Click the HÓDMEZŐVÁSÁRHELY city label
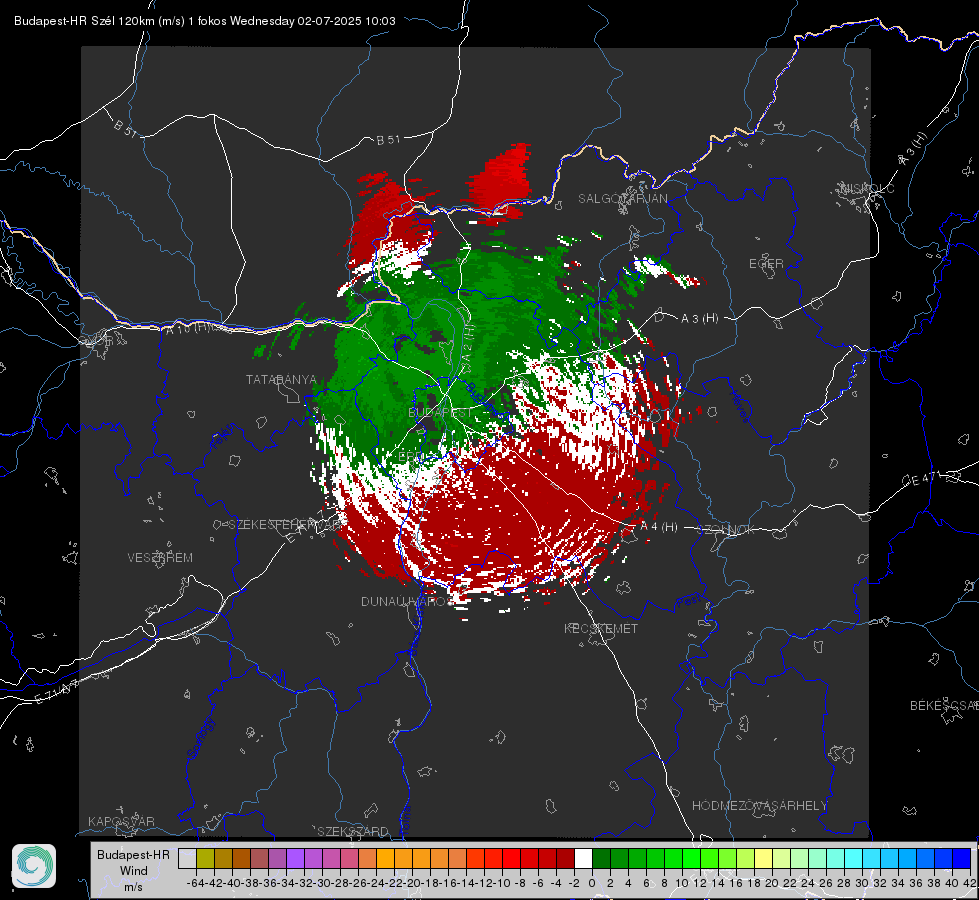979x900 pixels. (759, 806)
